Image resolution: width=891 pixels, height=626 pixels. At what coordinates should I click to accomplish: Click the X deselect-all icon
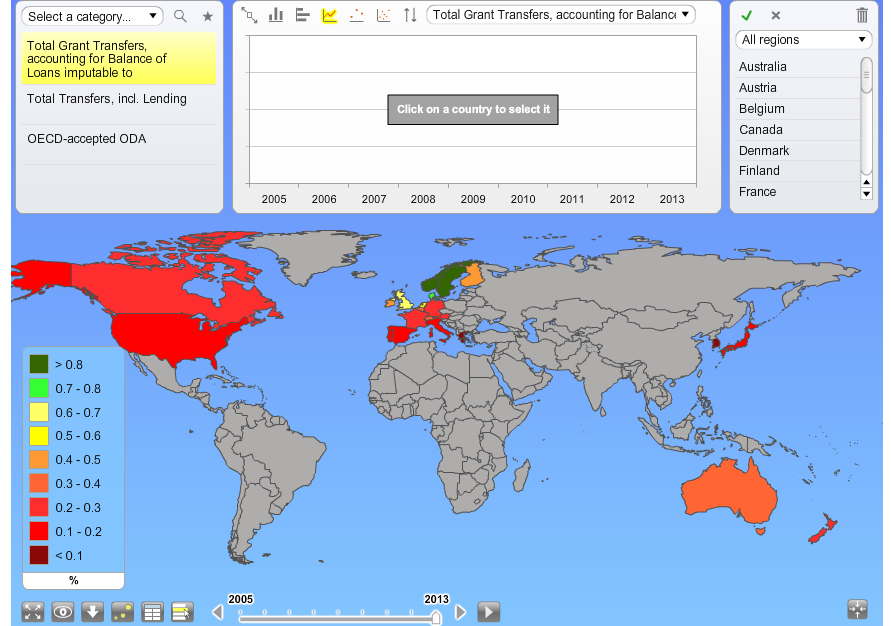pos(776,15)
